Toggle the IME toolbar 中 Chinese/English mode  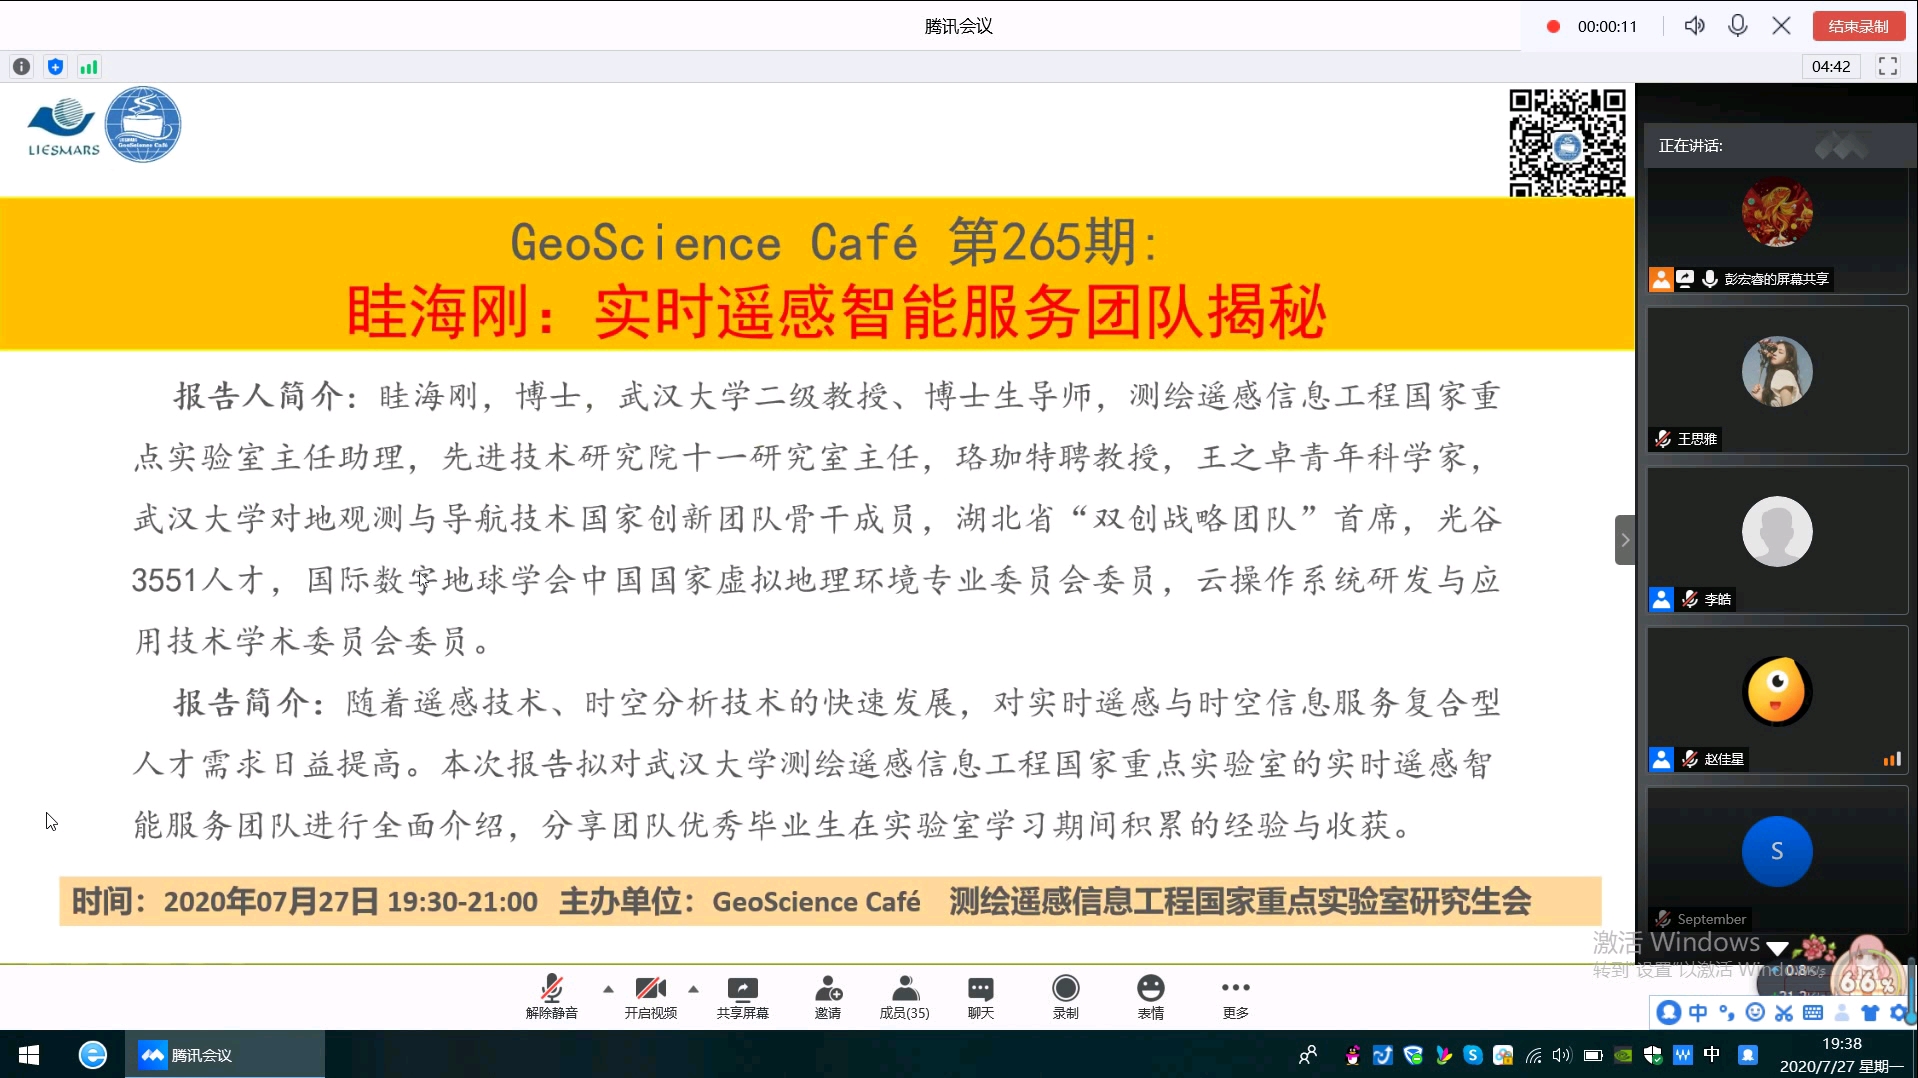[1698, 1013]
